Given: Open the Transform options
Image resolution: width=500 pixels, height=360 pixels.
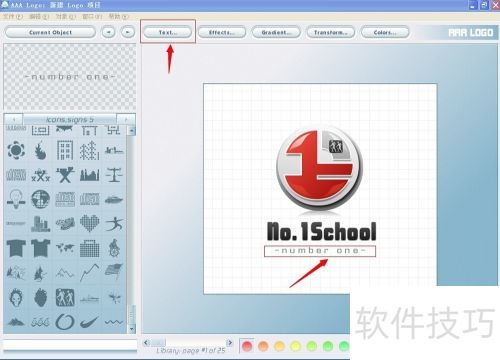Looking at the screenshot, I should pyautogui.click(x=331, y=32).
